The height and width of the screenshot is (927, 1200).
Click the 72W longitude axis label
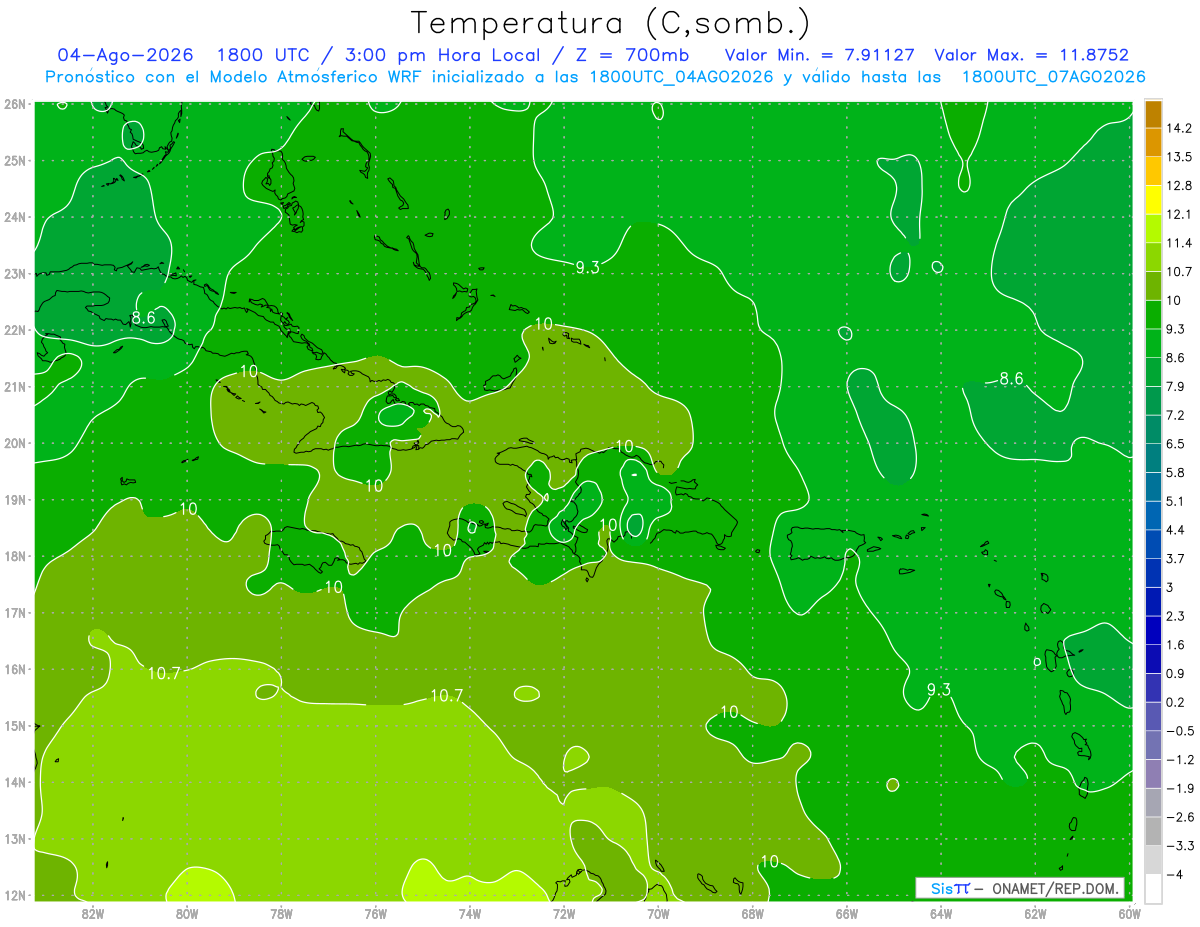(564, 912)
